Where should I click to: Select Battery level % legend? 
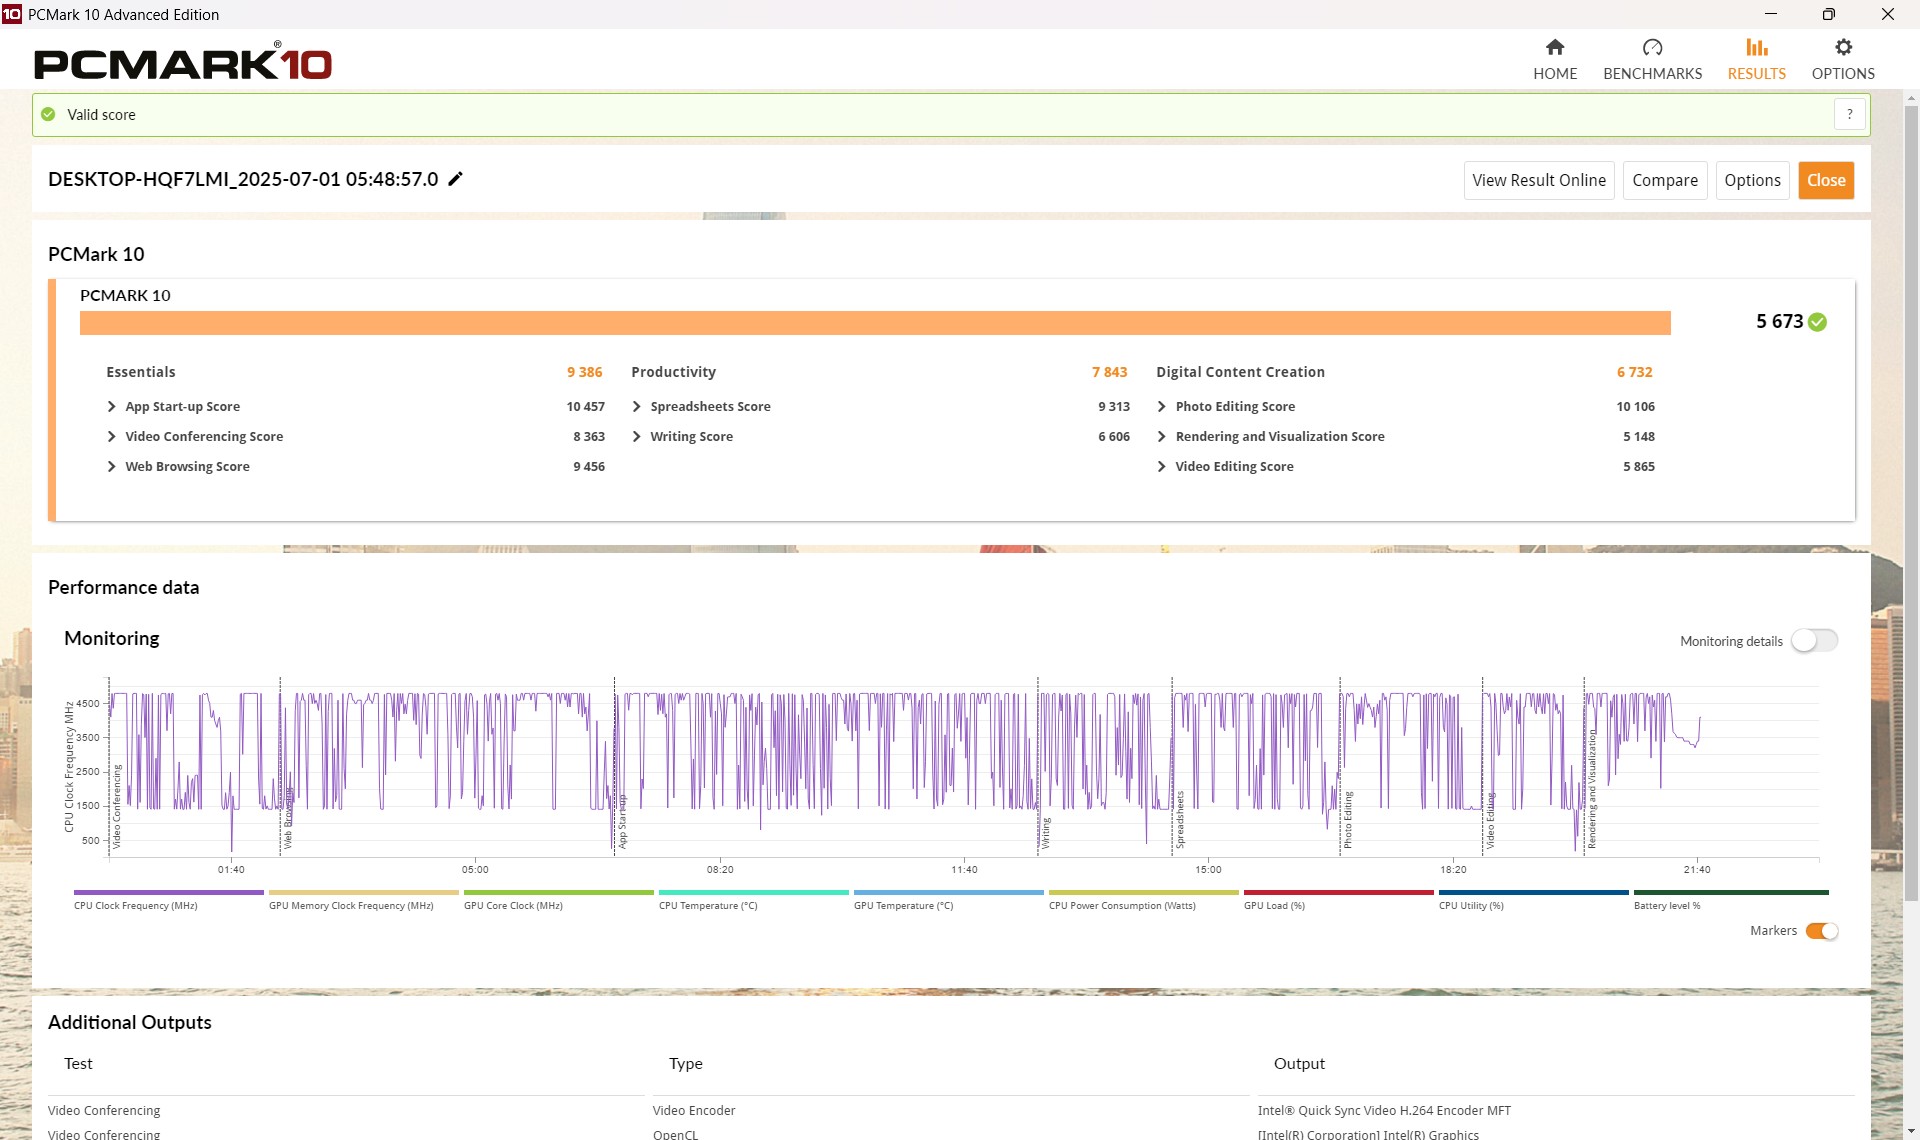[1730, 901]
